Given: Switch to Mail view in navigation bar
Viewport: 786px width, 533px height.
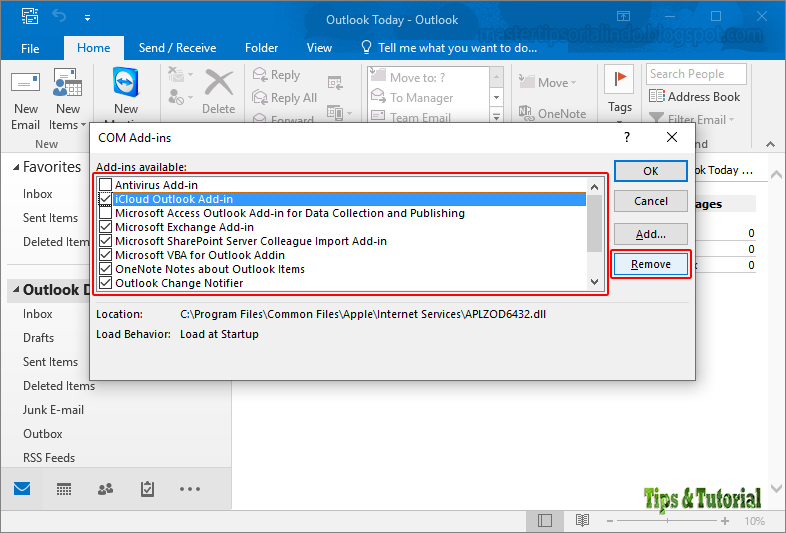Looking at the screenshot, I should point(22,488).
